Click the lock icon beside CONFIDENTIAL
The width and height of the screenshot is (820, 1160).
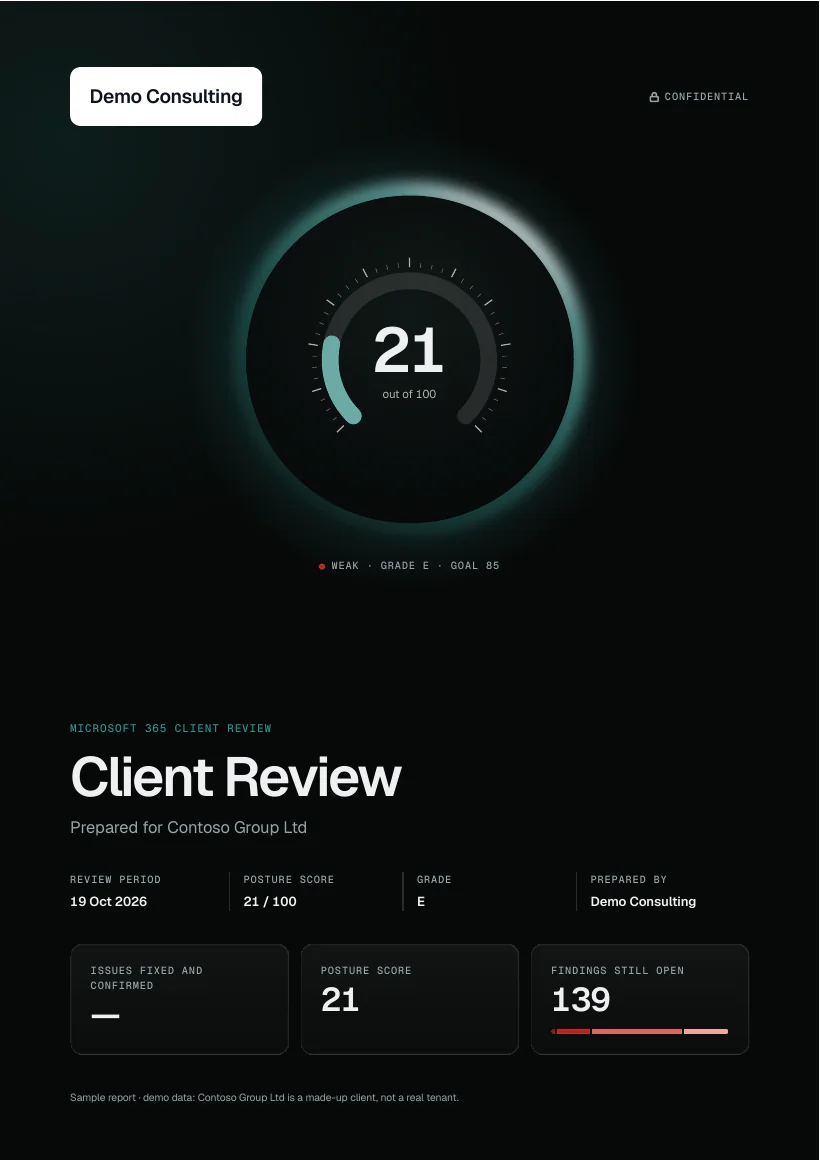pyautogui.click(x=654, y=97)
